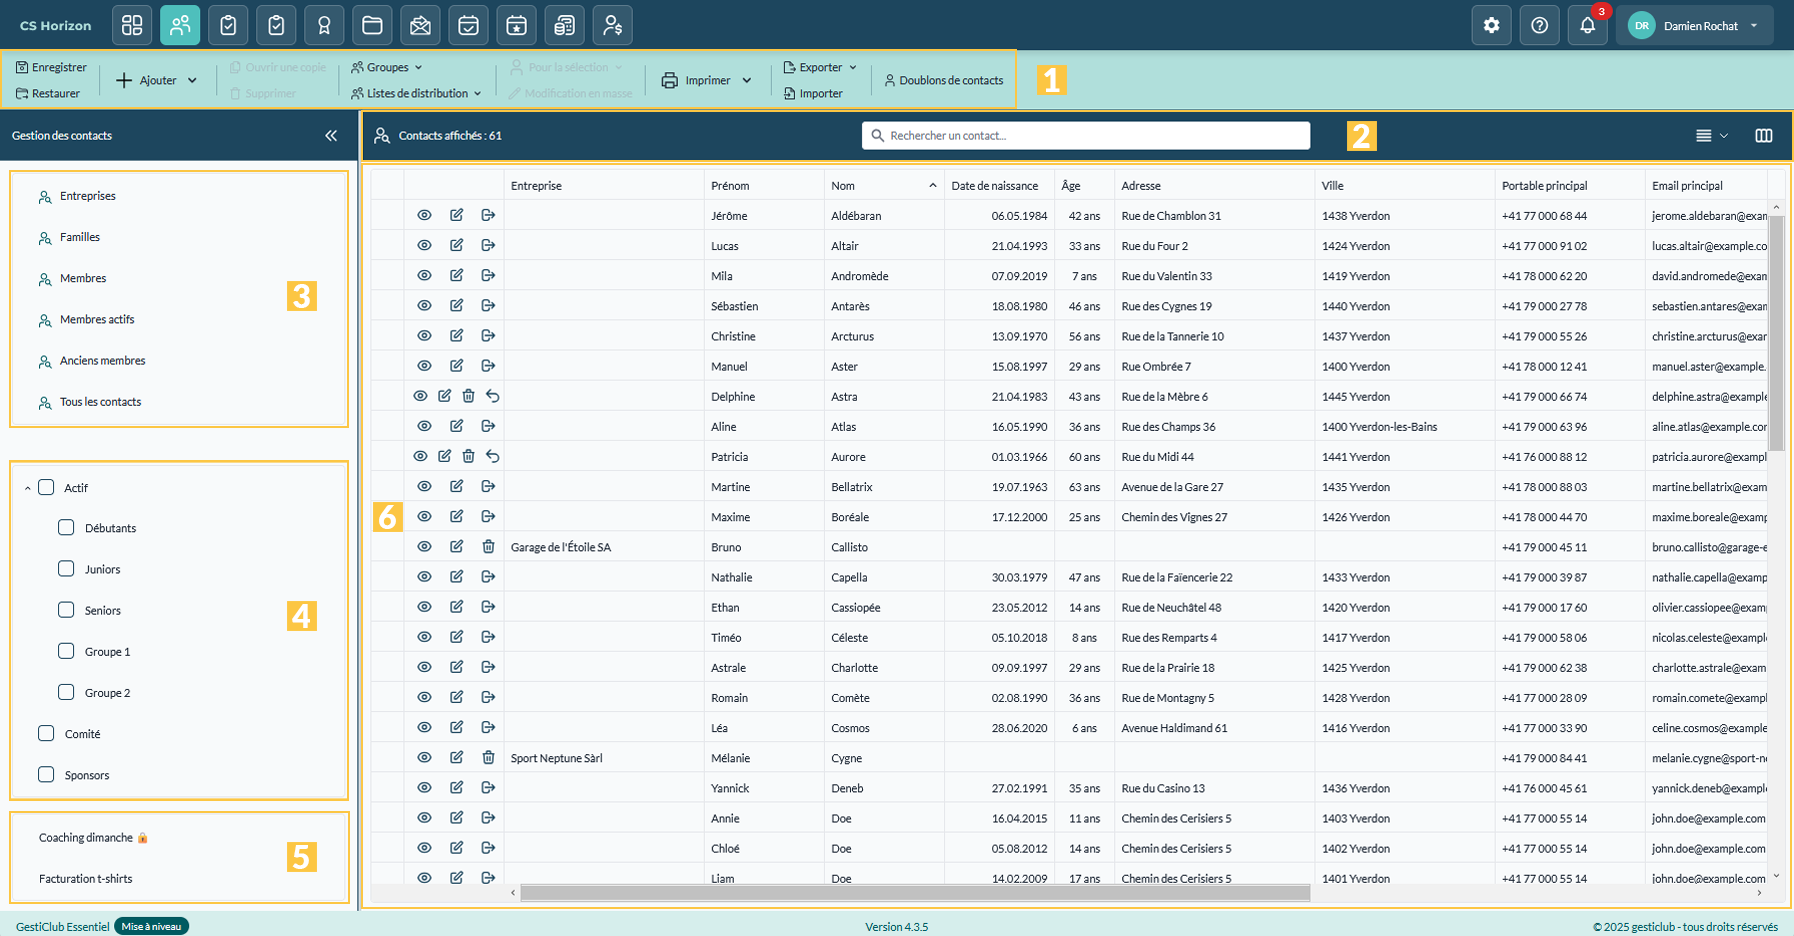
Task: Click the Restaurer button
Action: (48, 93)
